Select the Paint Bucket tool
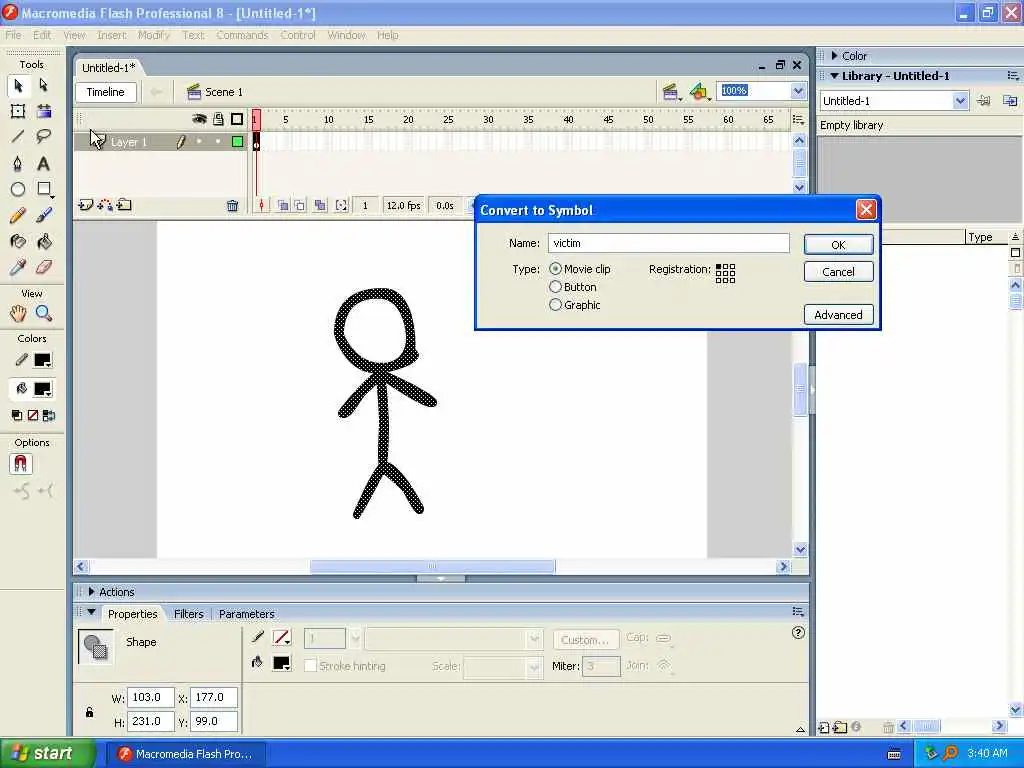 point(44,242)
